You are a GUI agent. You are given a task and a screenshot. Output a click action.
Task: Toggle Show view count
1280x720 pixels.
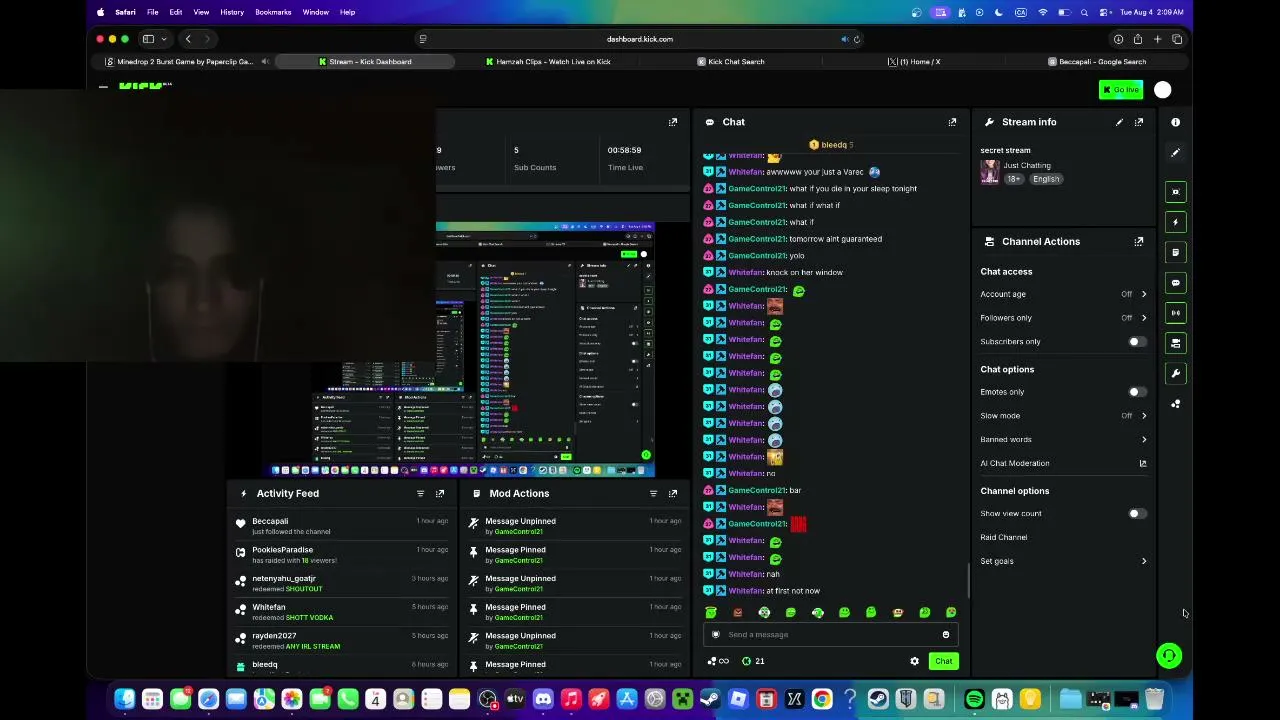pos(1136,514)
